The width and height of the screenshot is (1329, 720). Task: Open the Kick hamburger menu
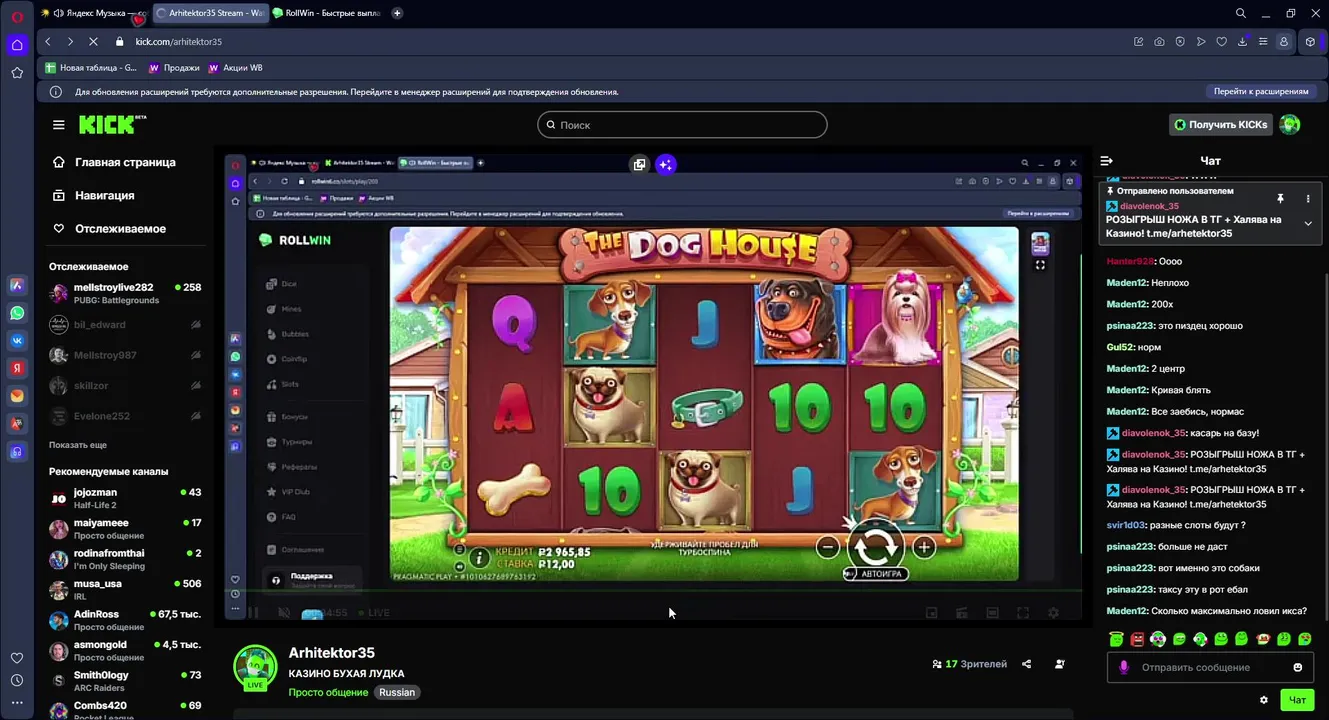58,125
